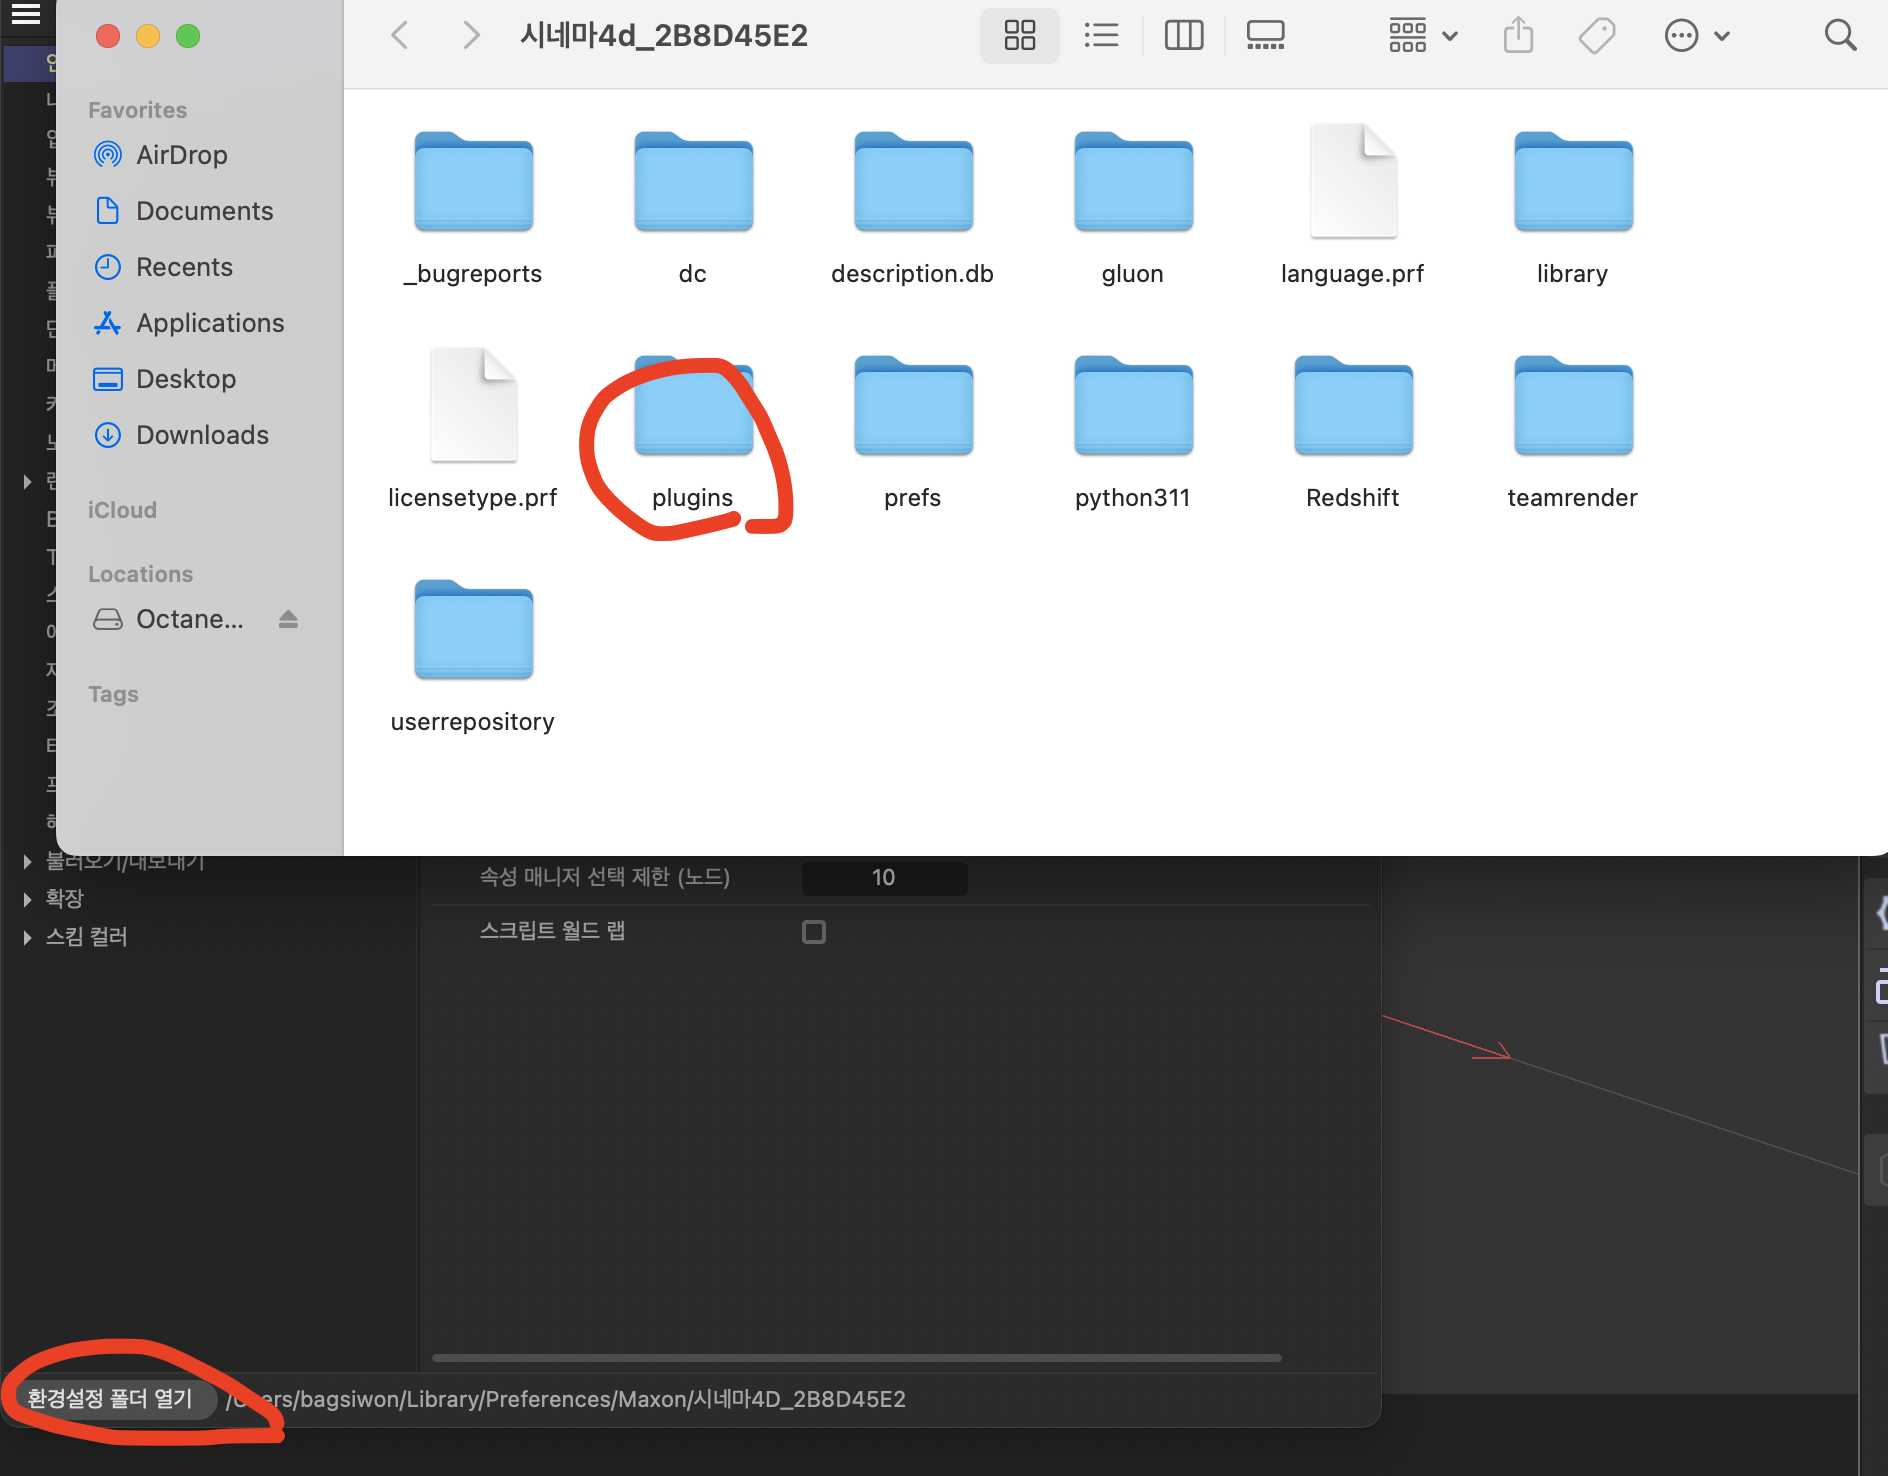Open the Action ellipsis dropdown menu
1888x1476 pixels.
pos(1696,36)
